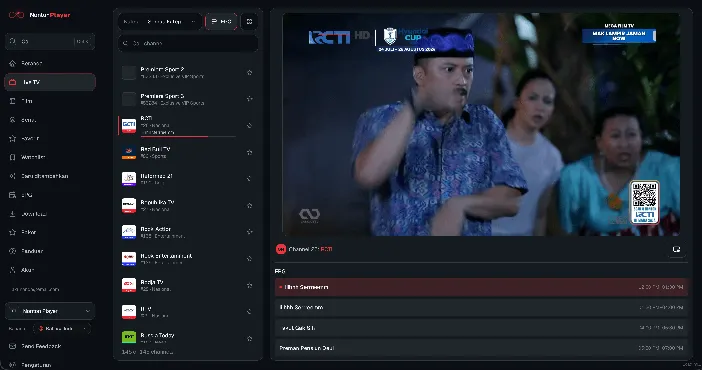This screenshot has height=370, width=702.
Task: Click the EPG guide icon in sidebar
Action: click(13, 195)
